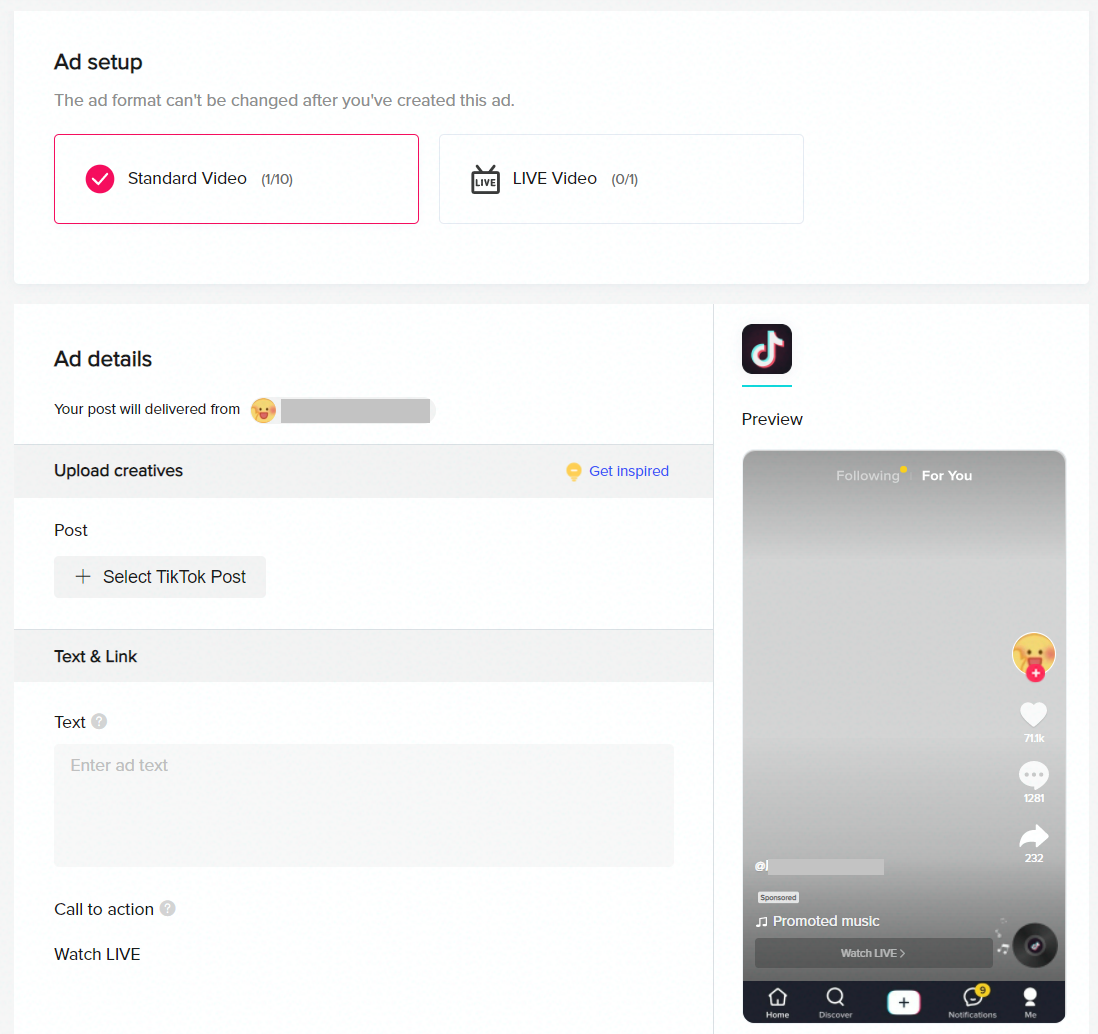Click the Watch LIVE button in preview
Viewport: 1098px width, 1034px height.
(x=873, y=953)
